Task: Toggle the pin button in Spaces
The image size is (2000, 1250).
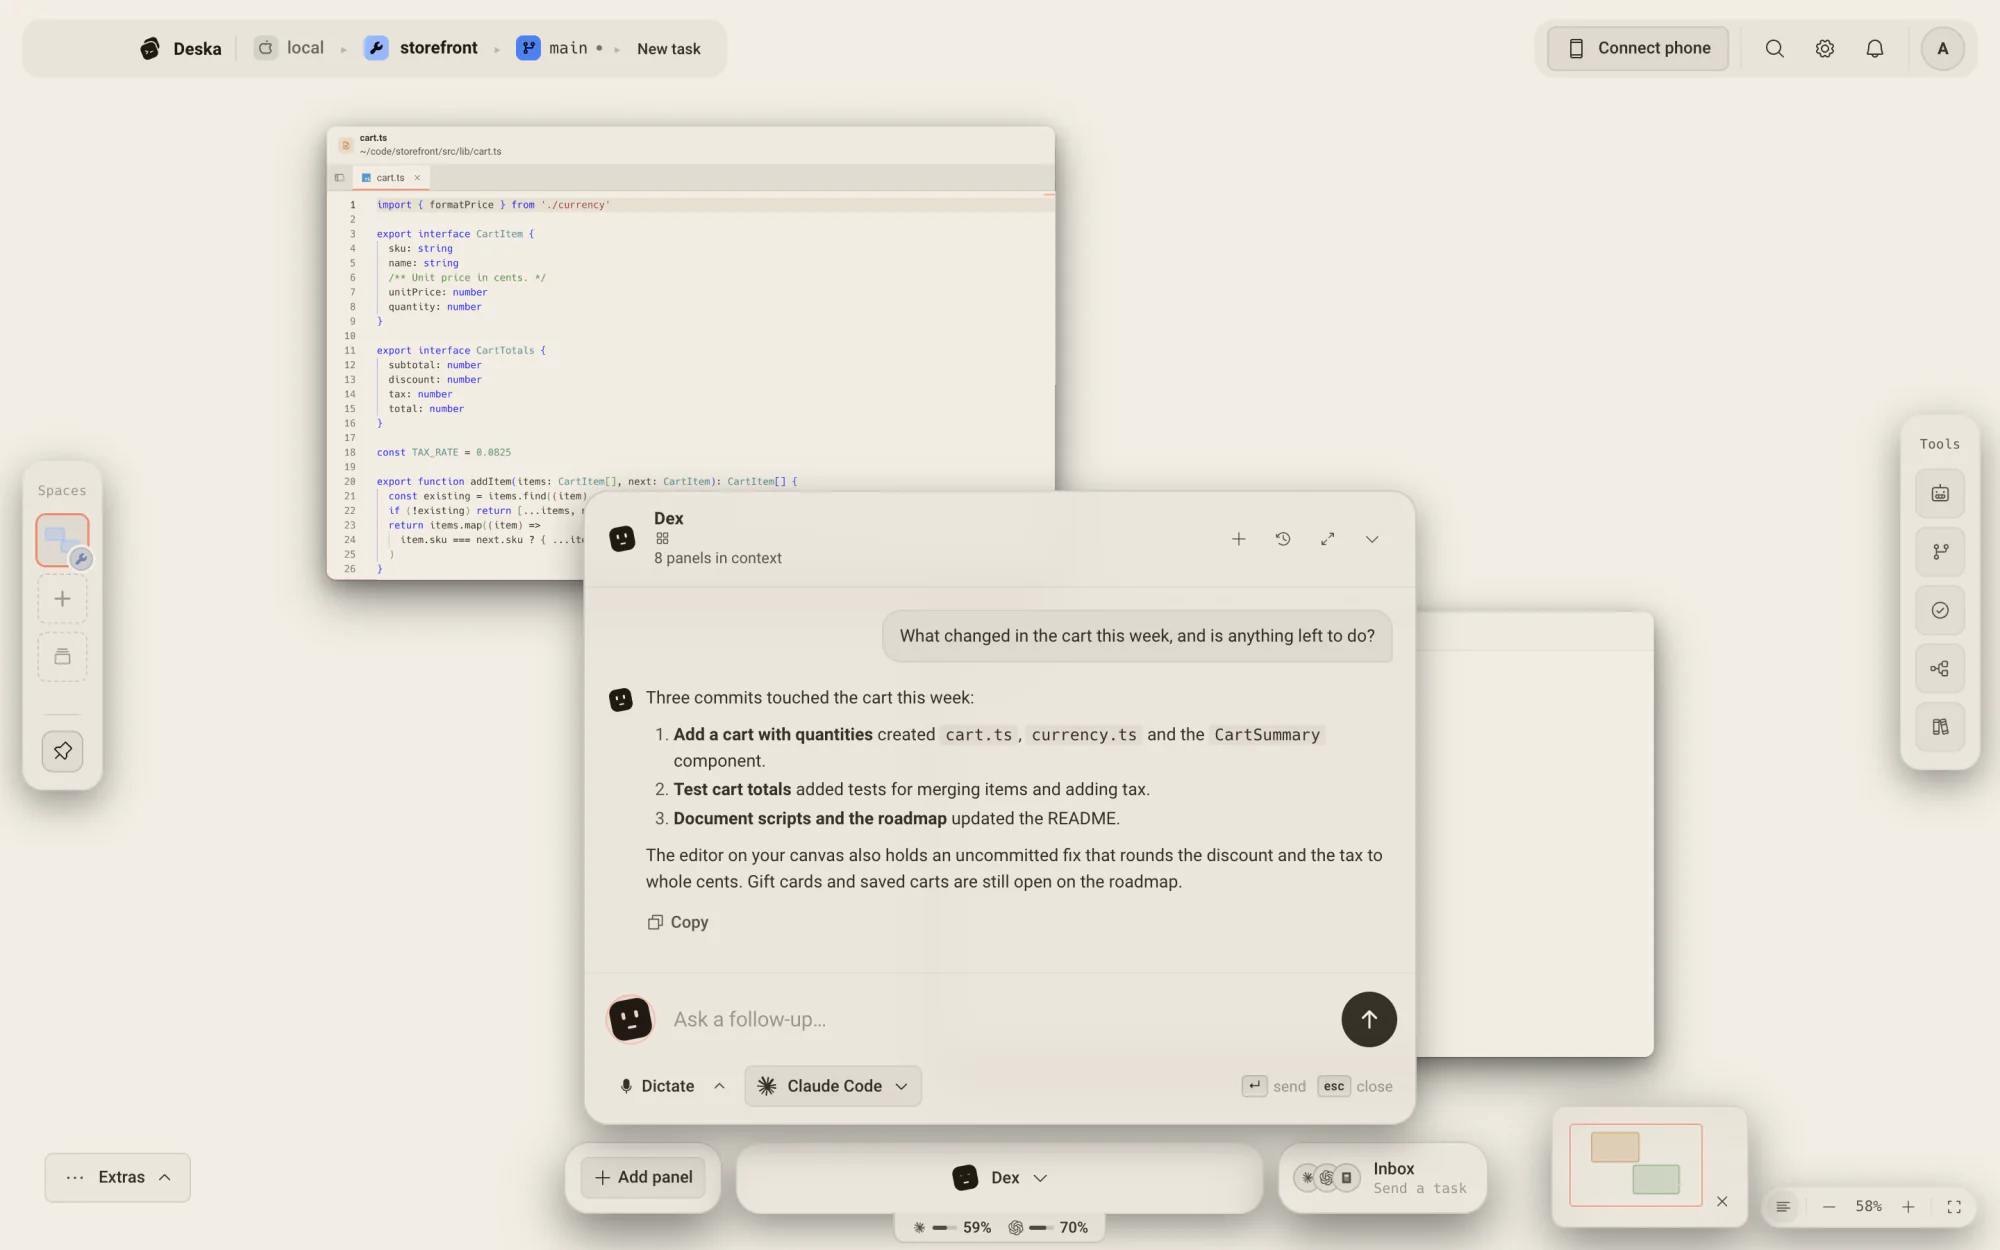Action: pyautogui.click(x=62, y=751)
